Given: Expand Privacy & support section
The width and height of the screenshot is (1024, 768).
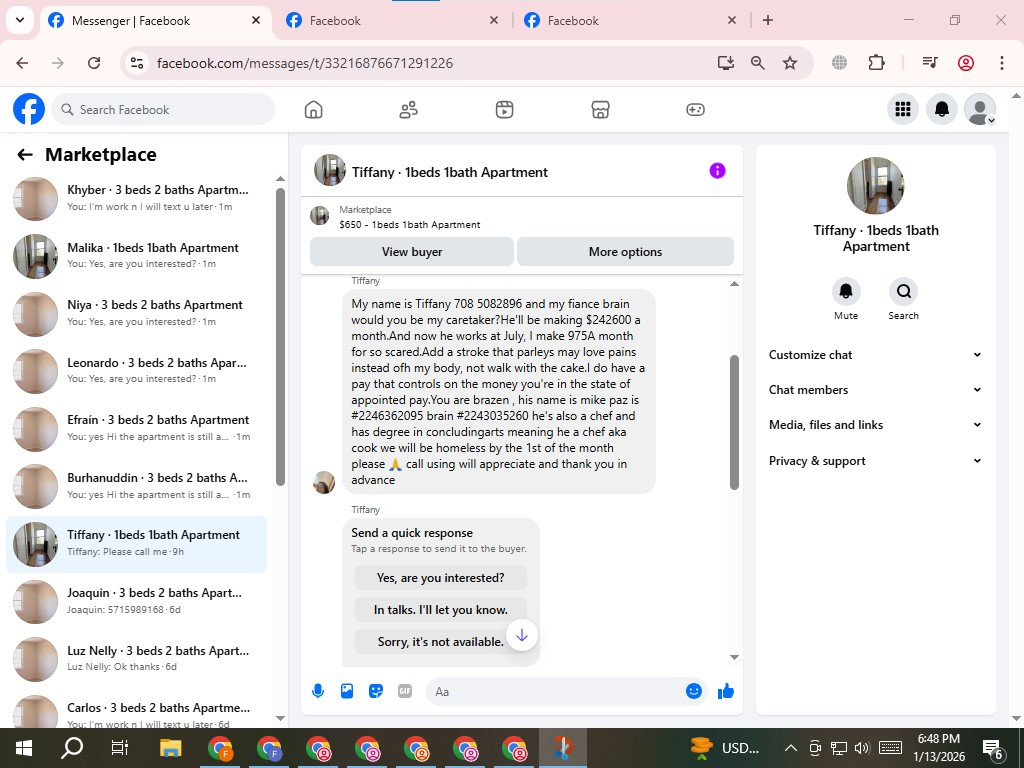Looking at the screenshot, I should [875, 460].
